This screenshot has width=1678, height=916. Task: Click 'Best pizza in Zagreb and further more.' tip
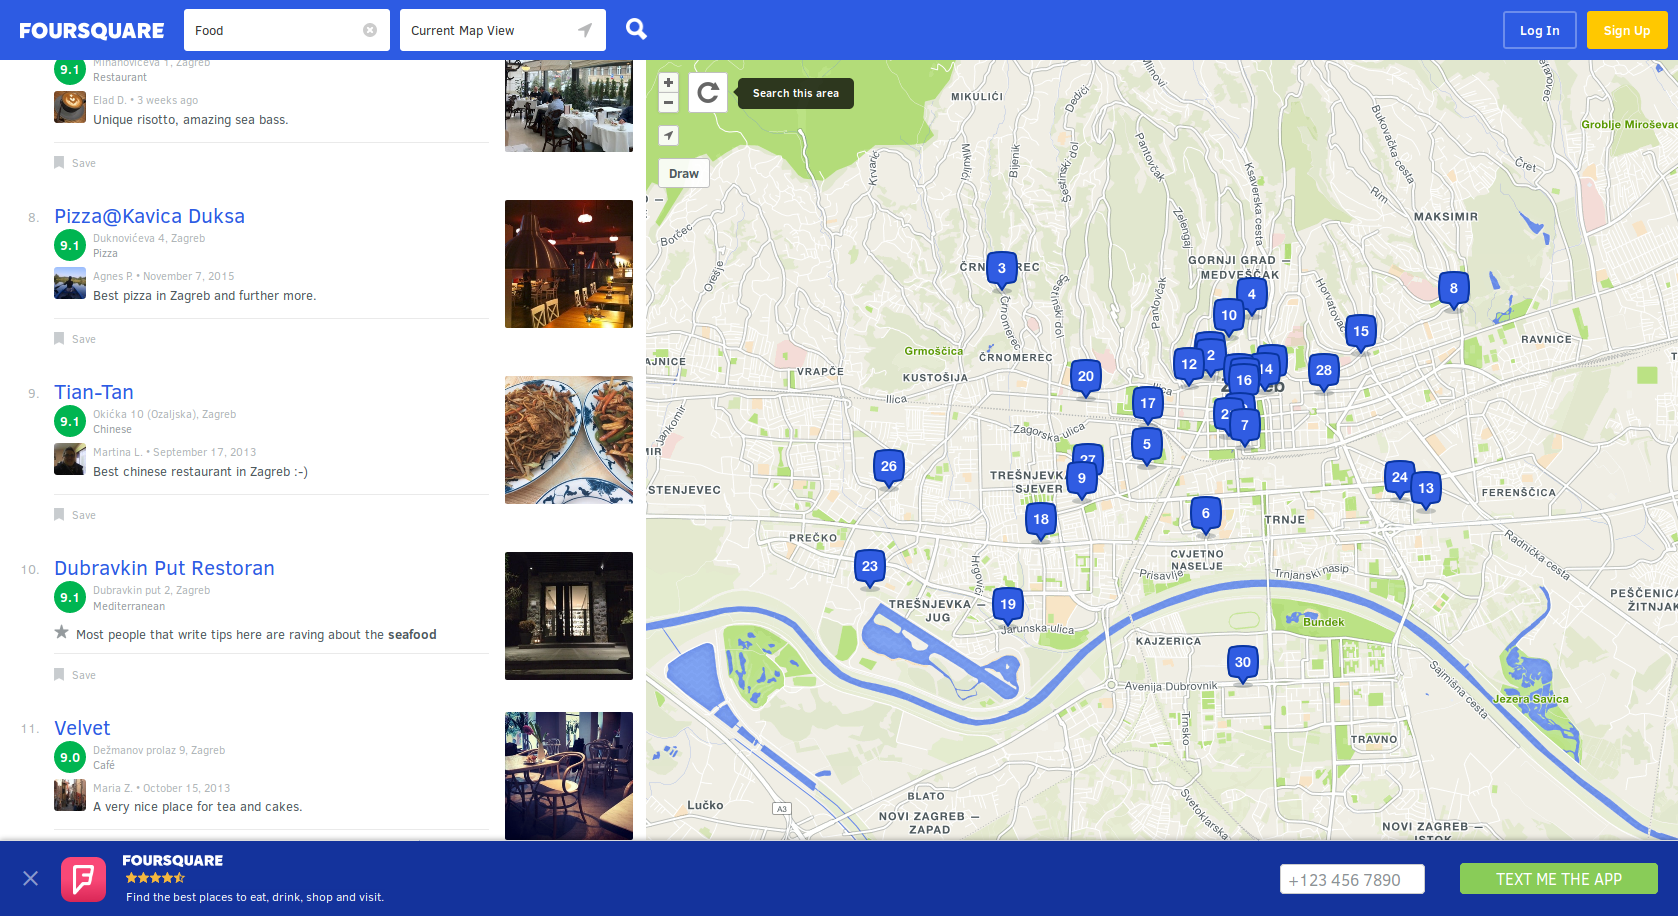point(205,296)
